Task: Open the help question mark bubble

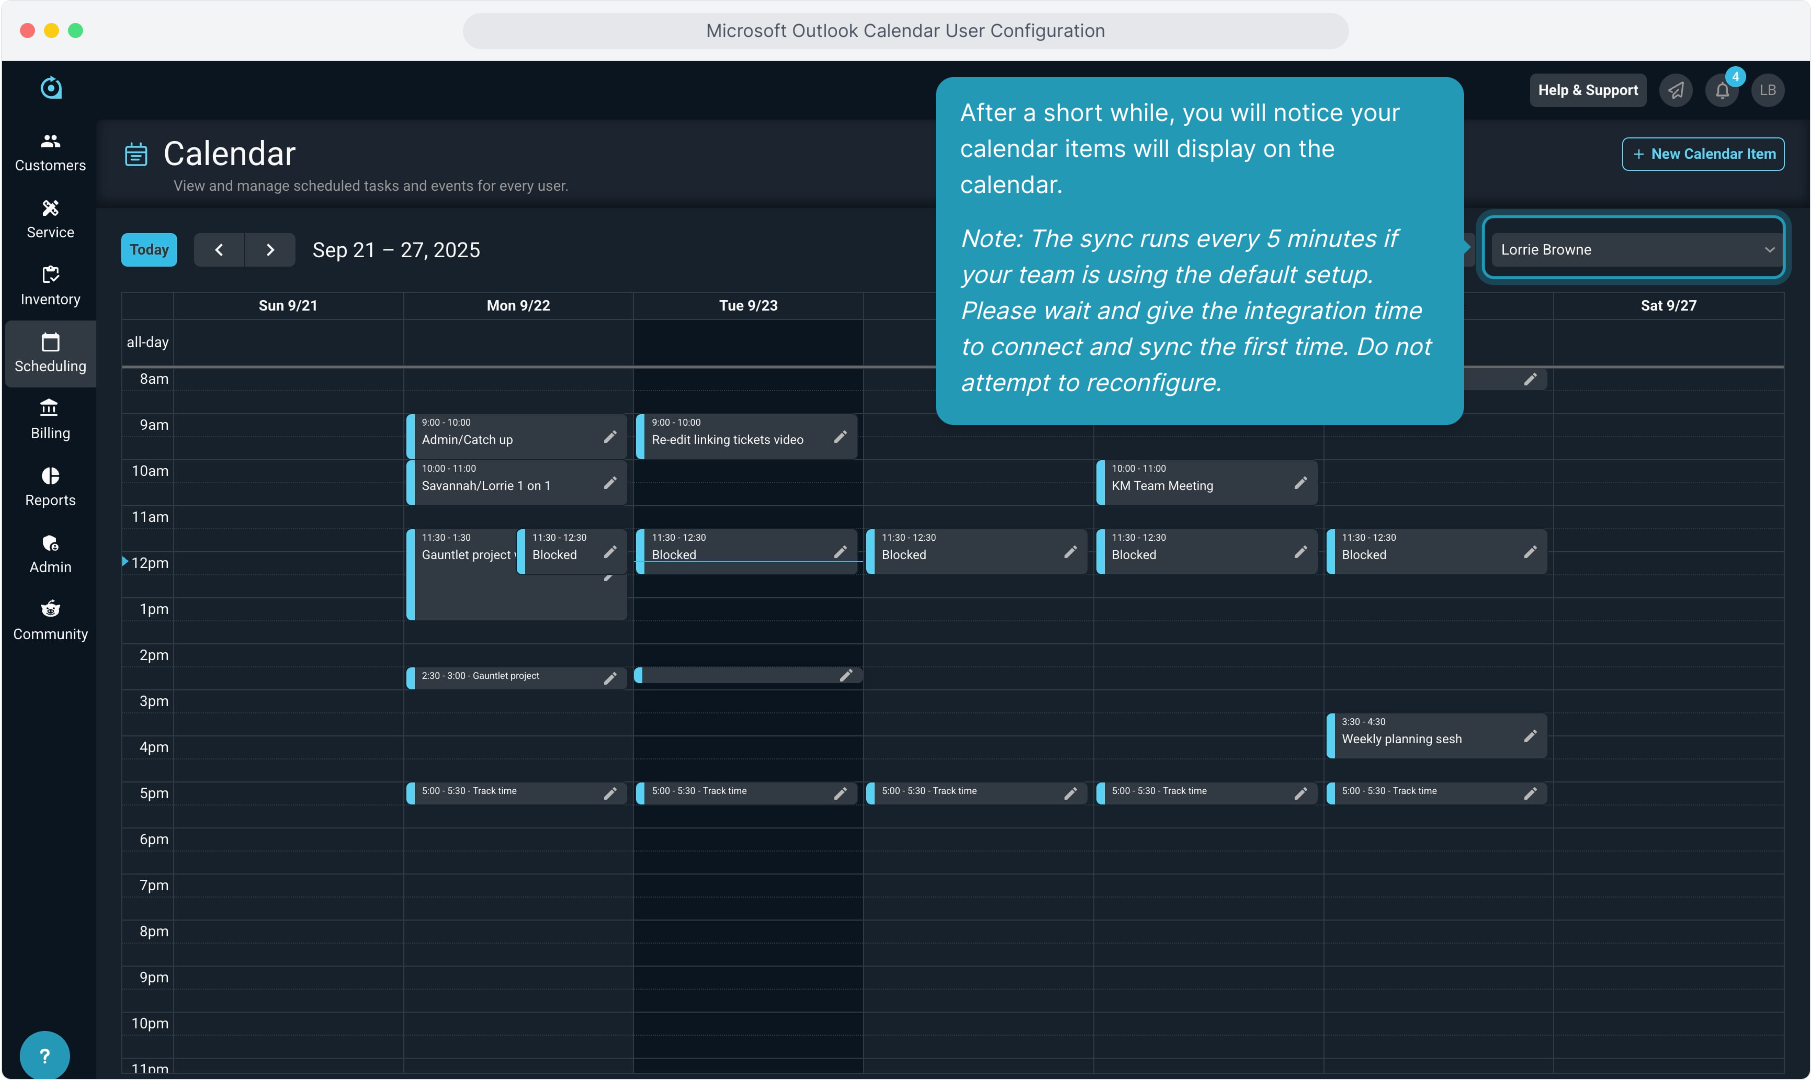Action: coord(44,1055)
